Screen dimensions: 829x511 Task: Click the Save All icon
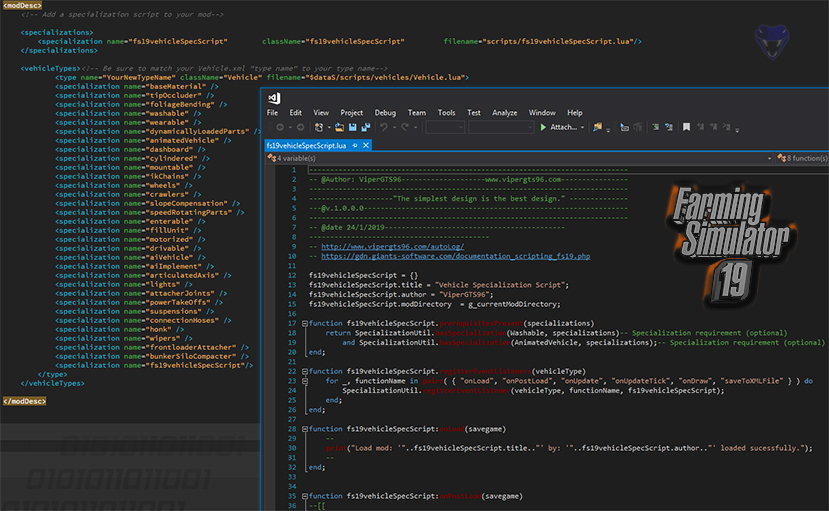pyautogui.click(x=366, y=127)
